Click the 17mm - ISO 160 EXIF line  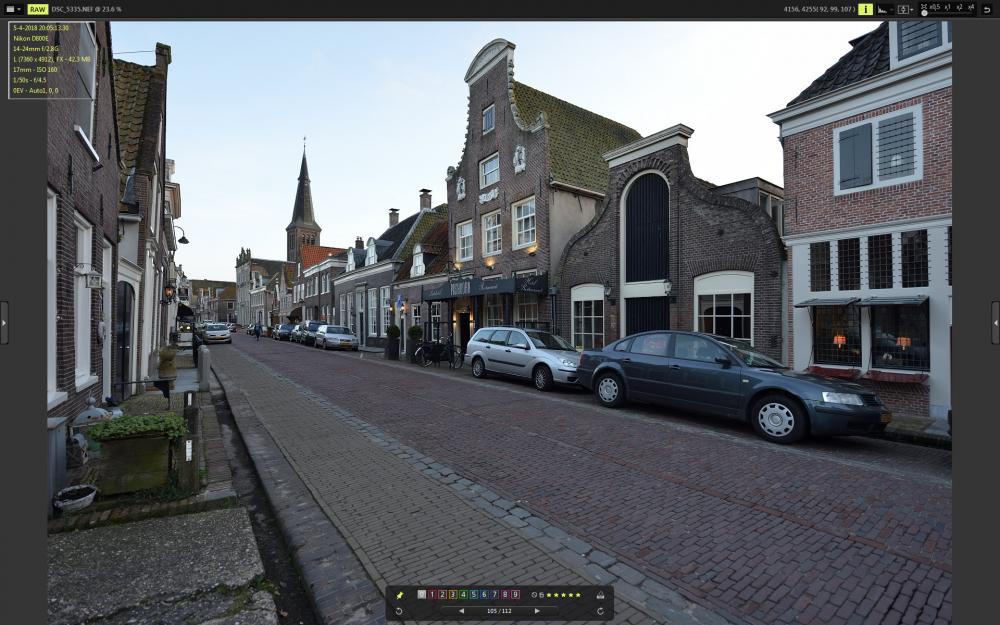click(35, 70)
